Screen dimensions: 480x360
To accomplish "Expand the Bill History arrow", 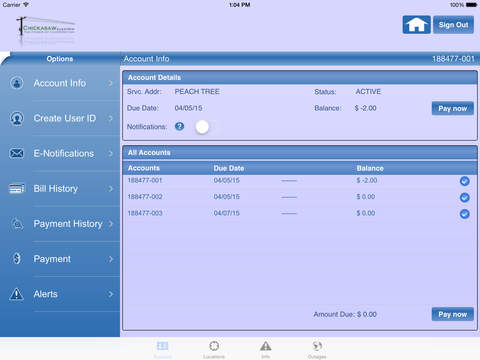I will click(111, 189).
